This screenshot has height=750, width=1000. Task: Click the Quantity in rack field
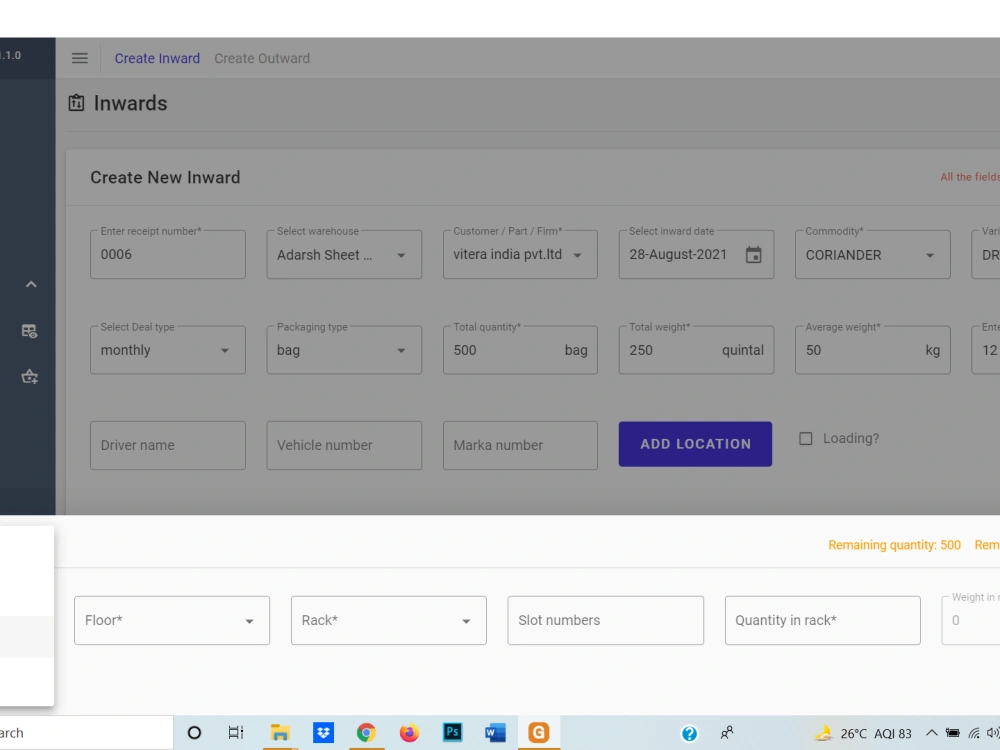click(822, 621)
